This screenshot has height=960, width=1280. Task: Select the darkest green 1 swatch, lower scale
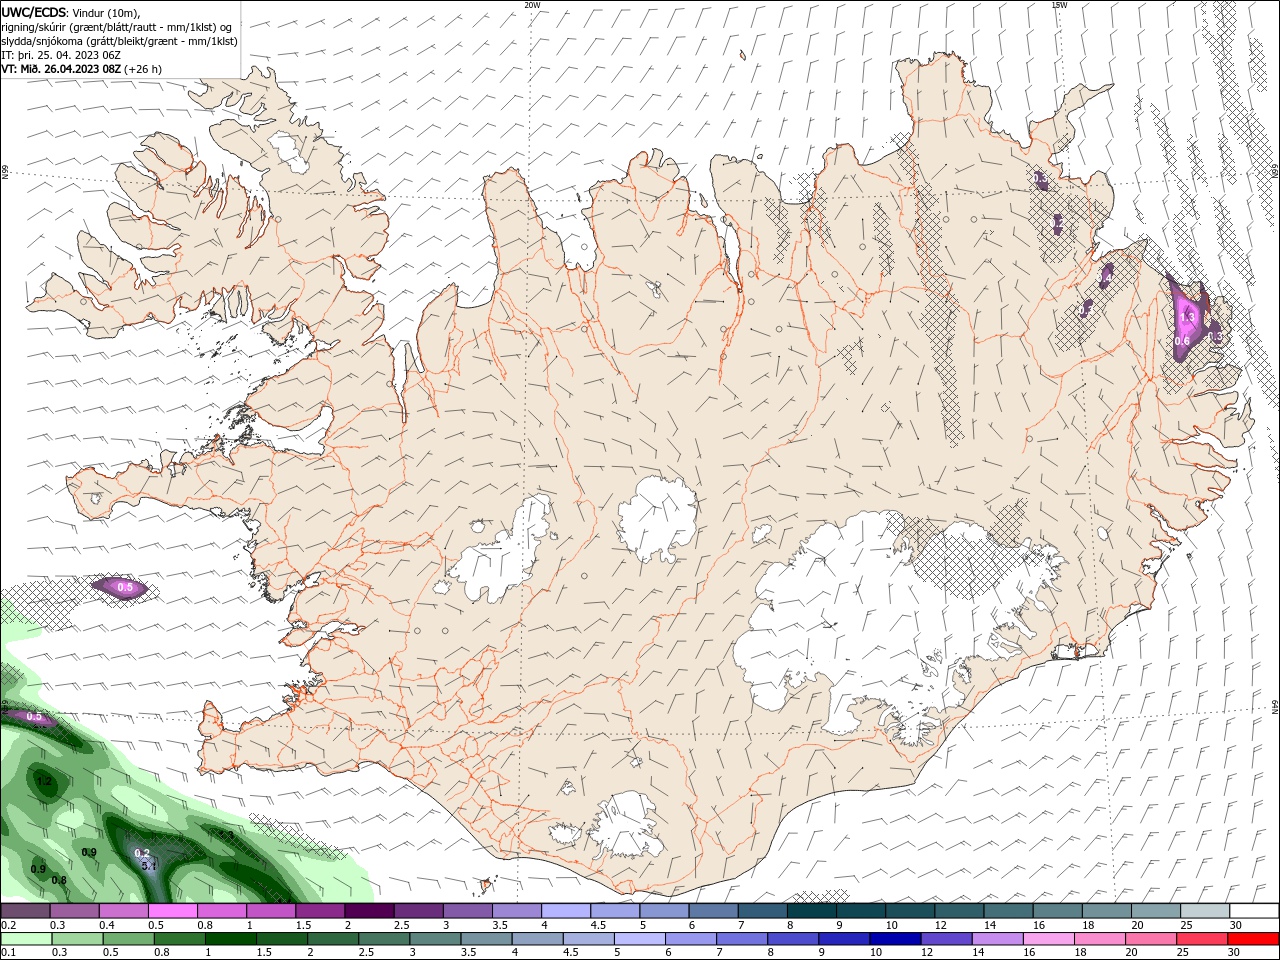click(x=231, y=939)
